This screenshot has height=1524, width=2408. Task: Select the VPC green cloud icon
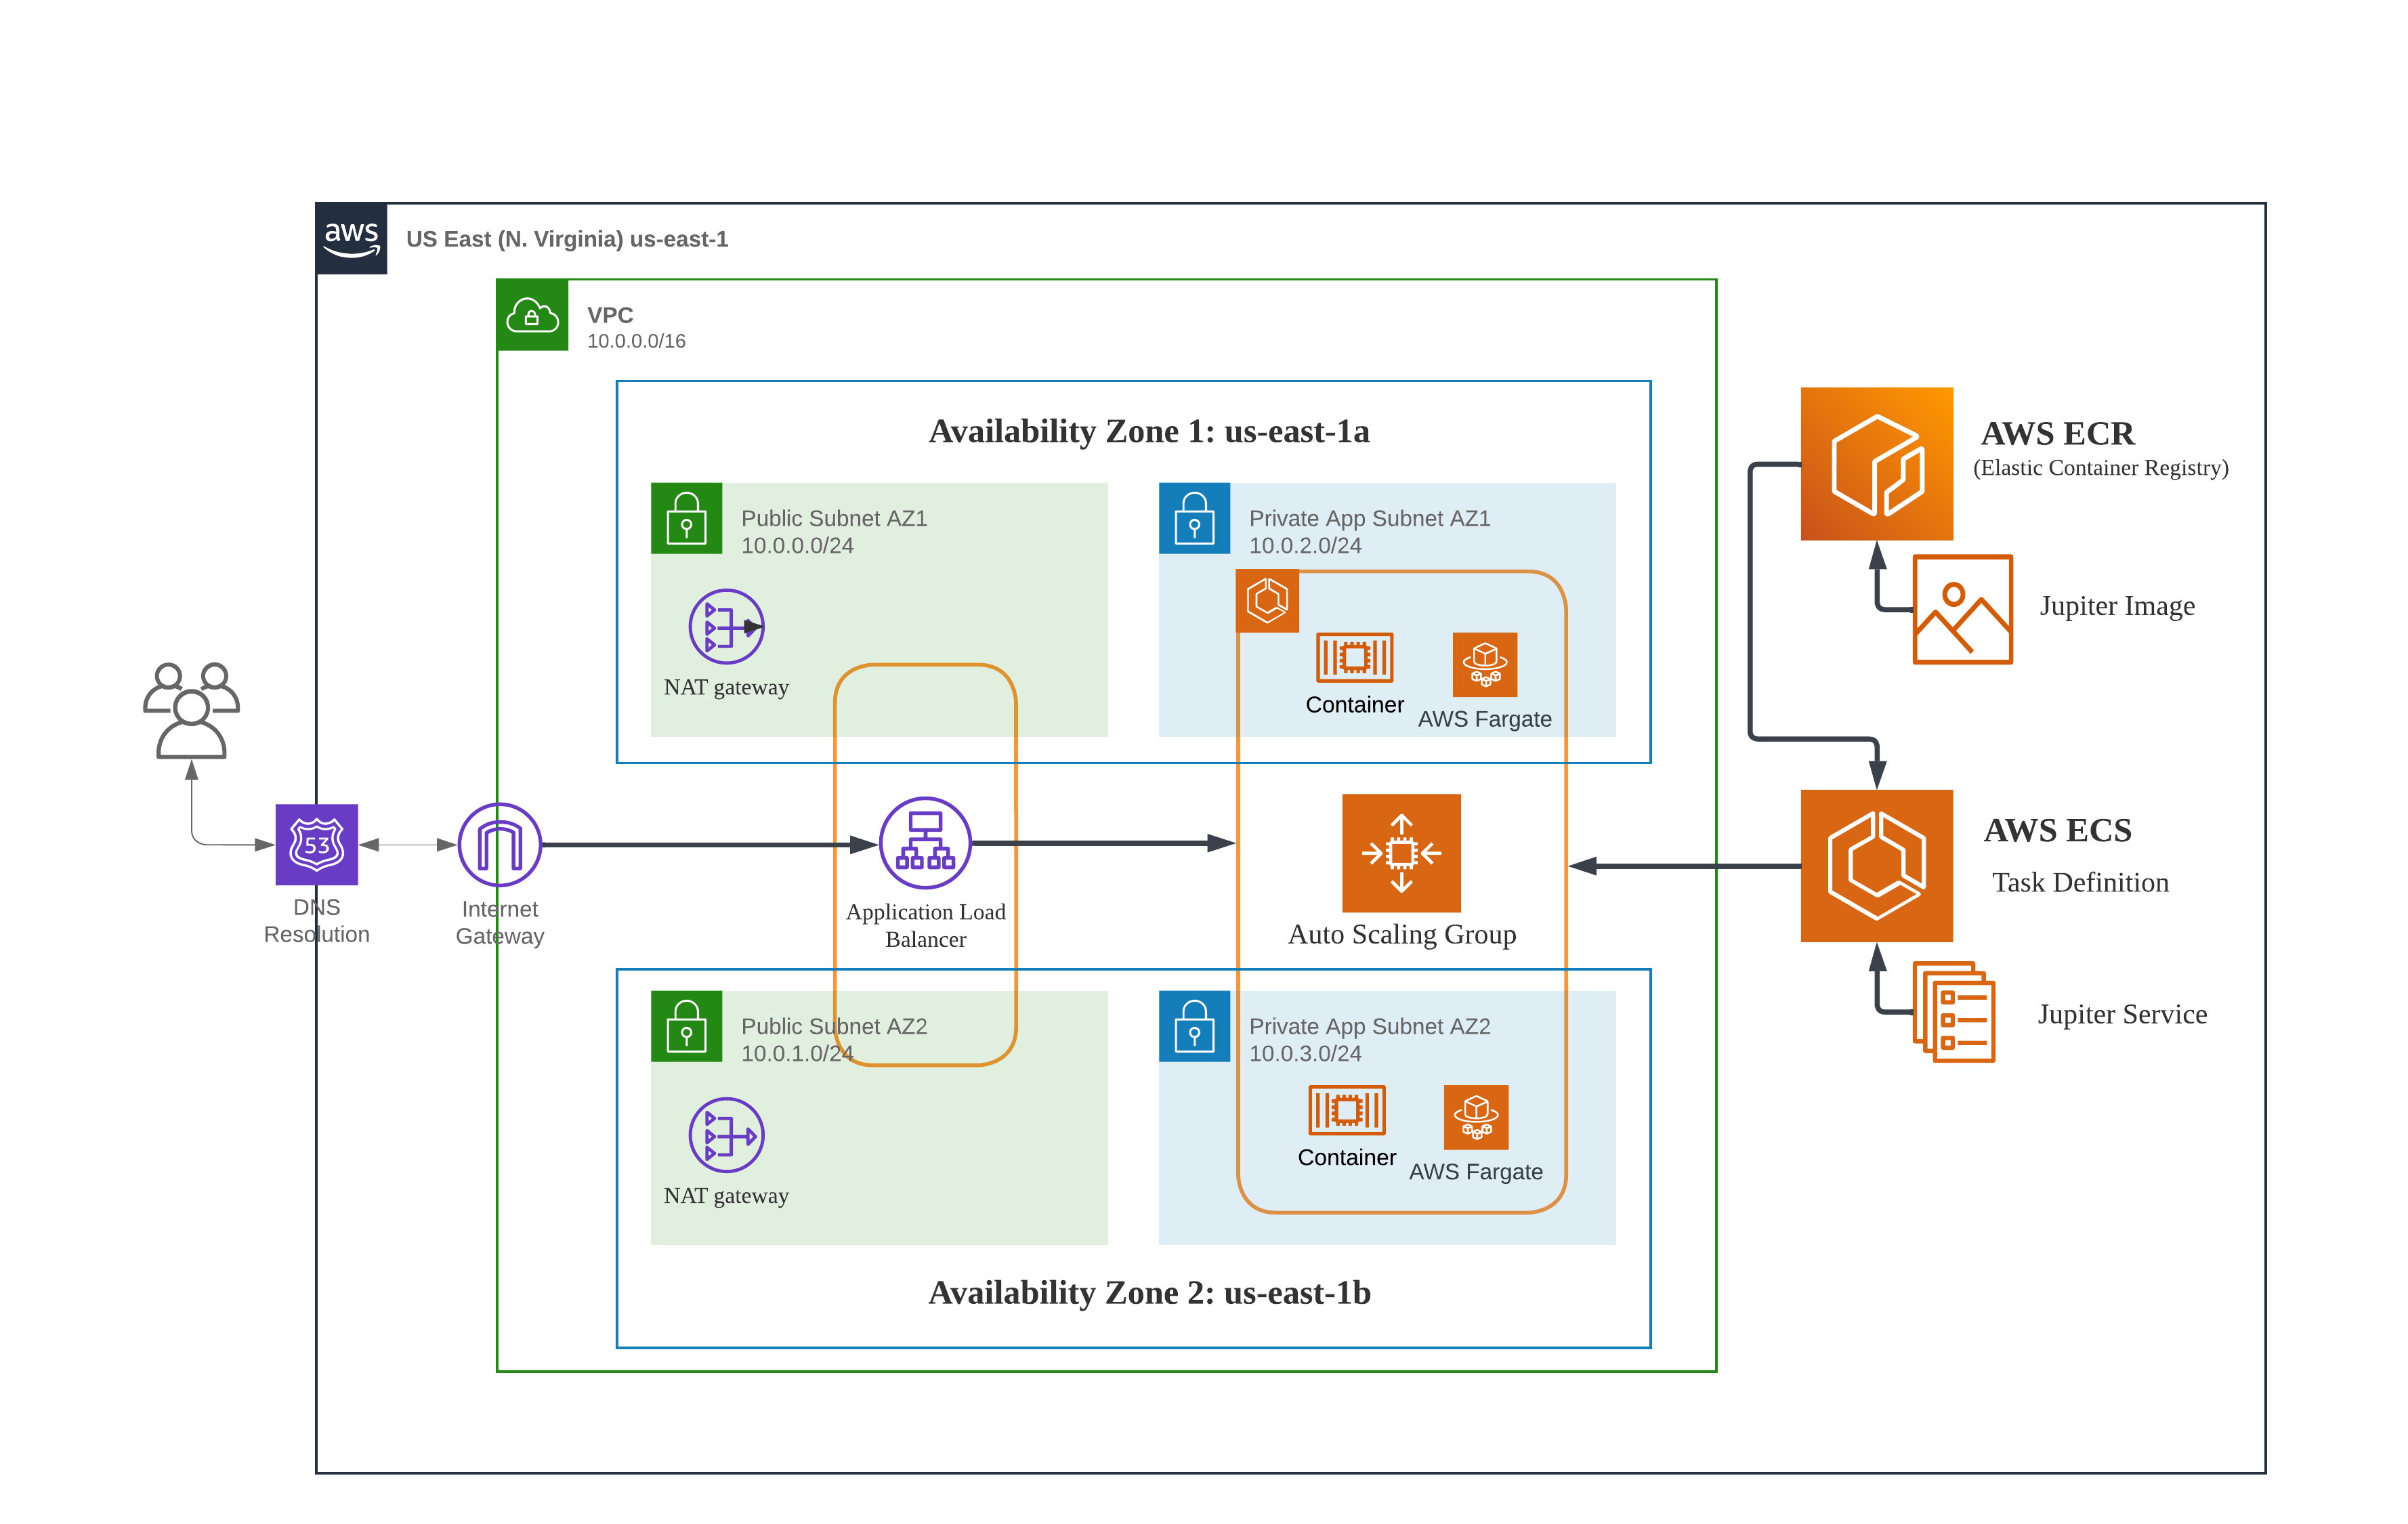pos(532,315)
